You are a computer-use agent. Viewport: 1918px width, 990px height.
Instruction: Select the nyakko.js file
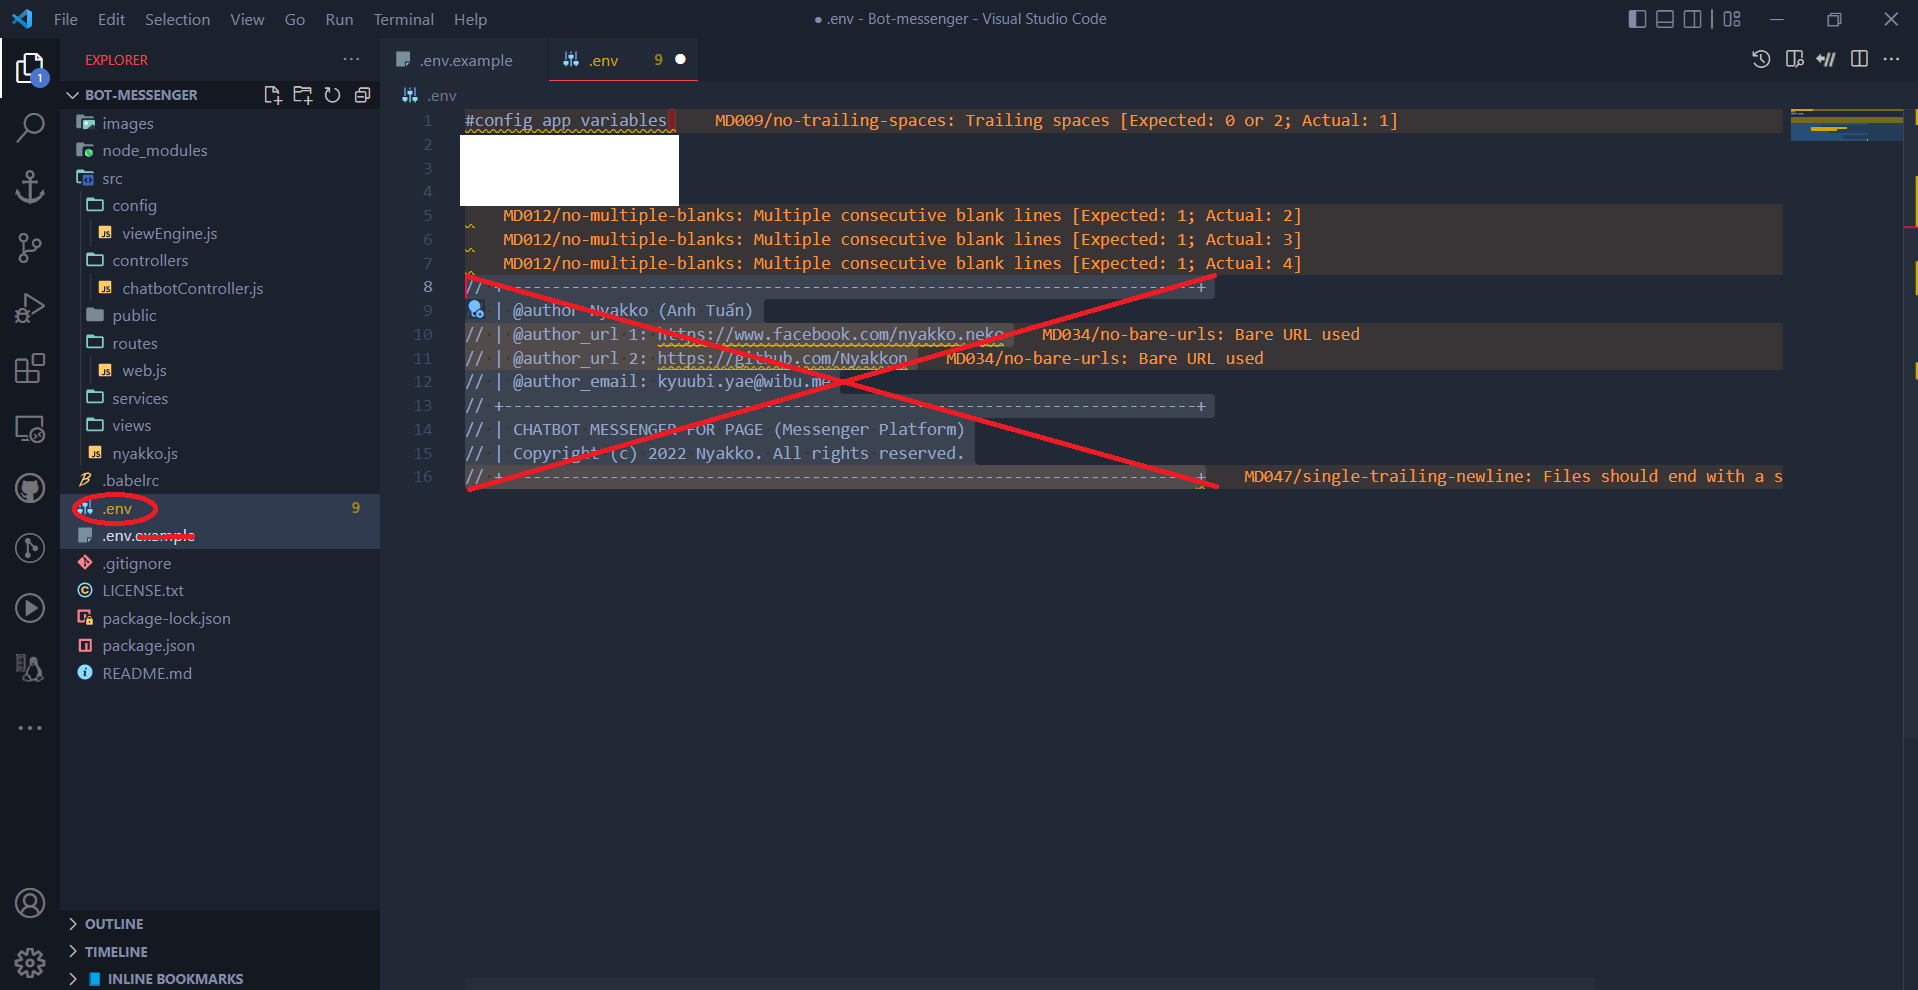(145, 454)
